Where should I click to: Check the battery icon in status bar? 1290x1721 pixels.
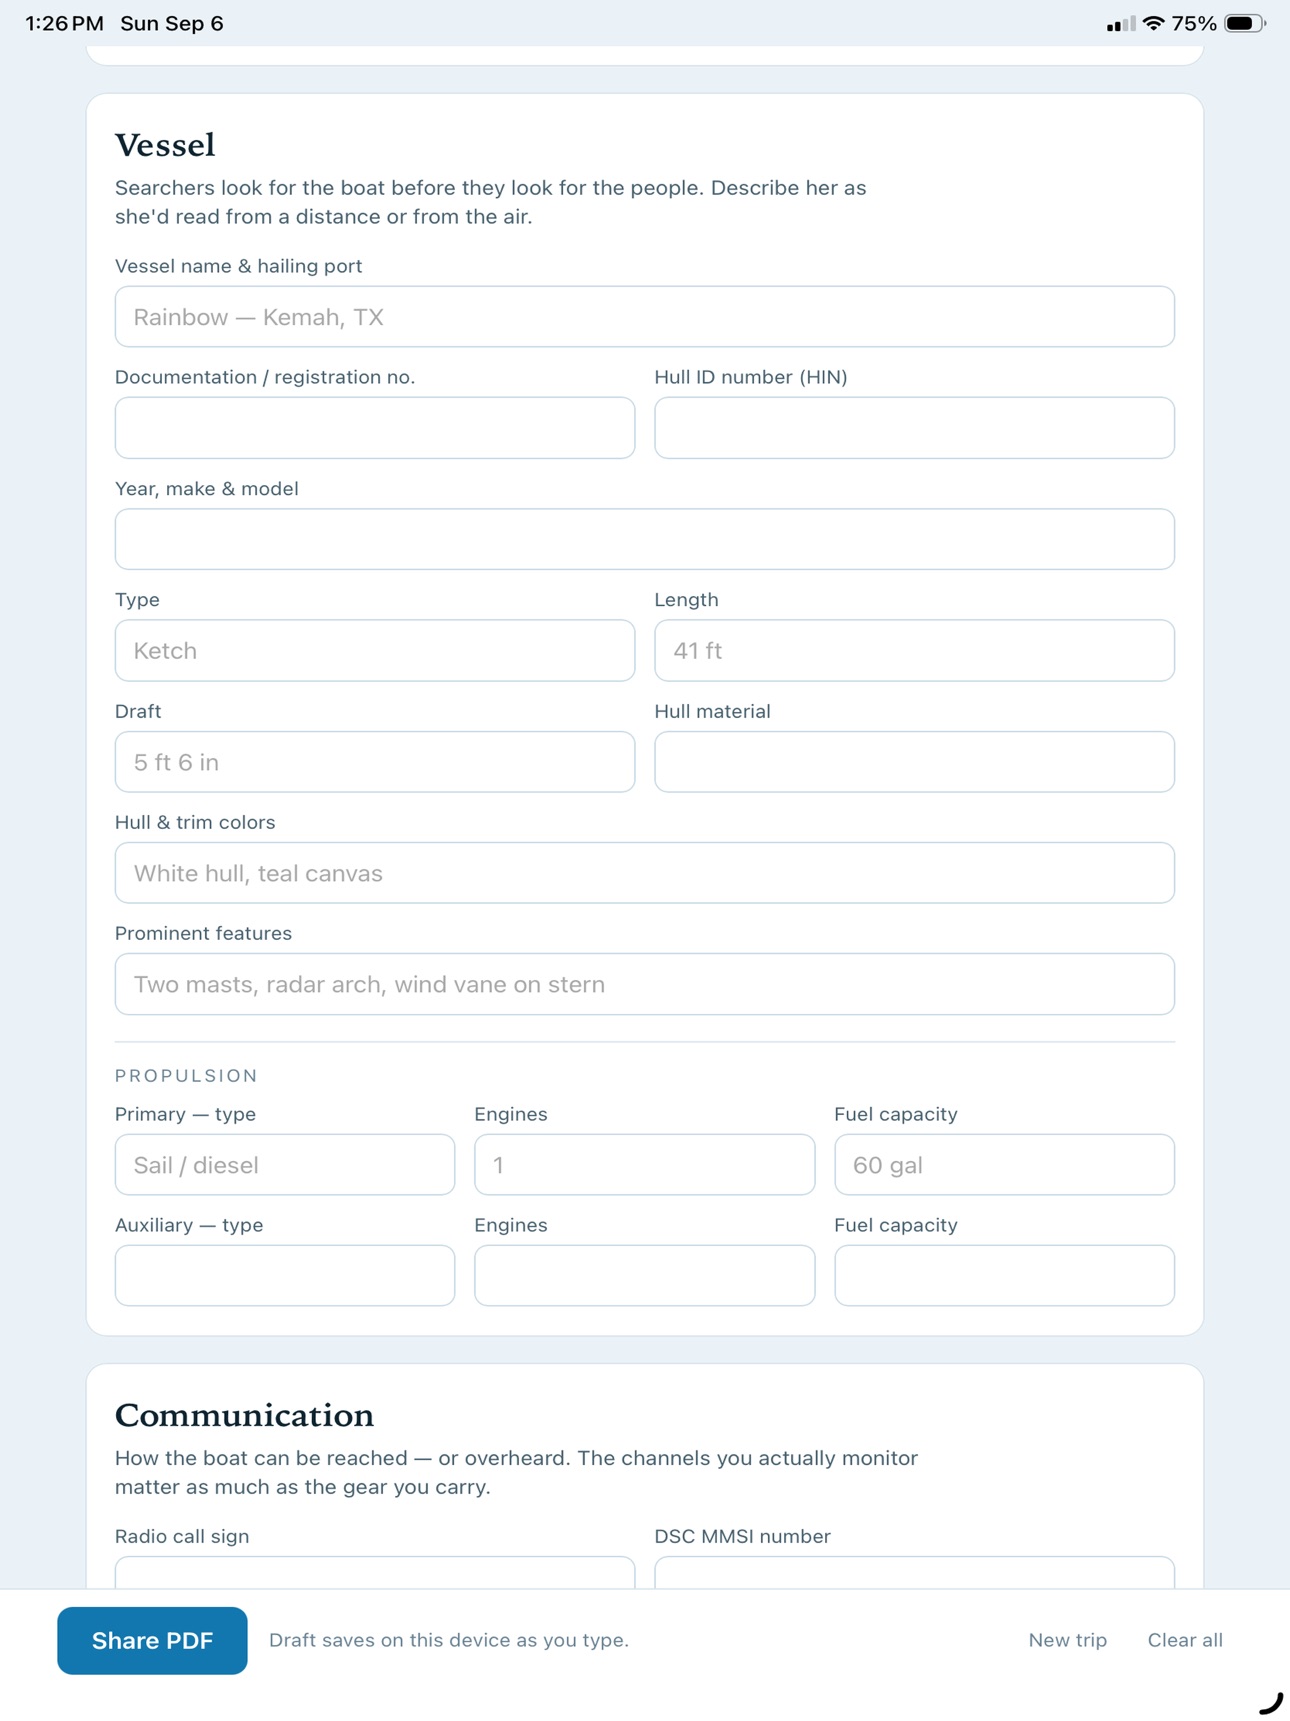tap(1245, 23)
